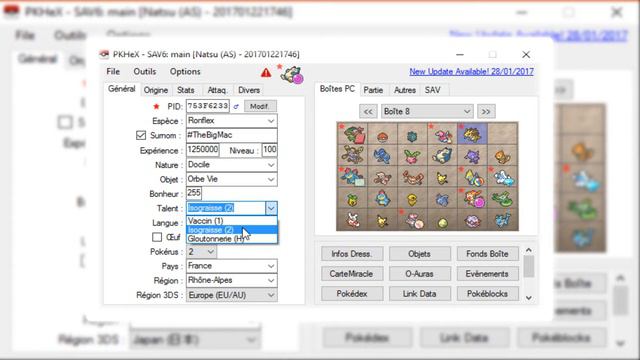The height and width of the screenshot is (360, 640).
Task: Switch to the SAV tab
Action: click(433, 90)
